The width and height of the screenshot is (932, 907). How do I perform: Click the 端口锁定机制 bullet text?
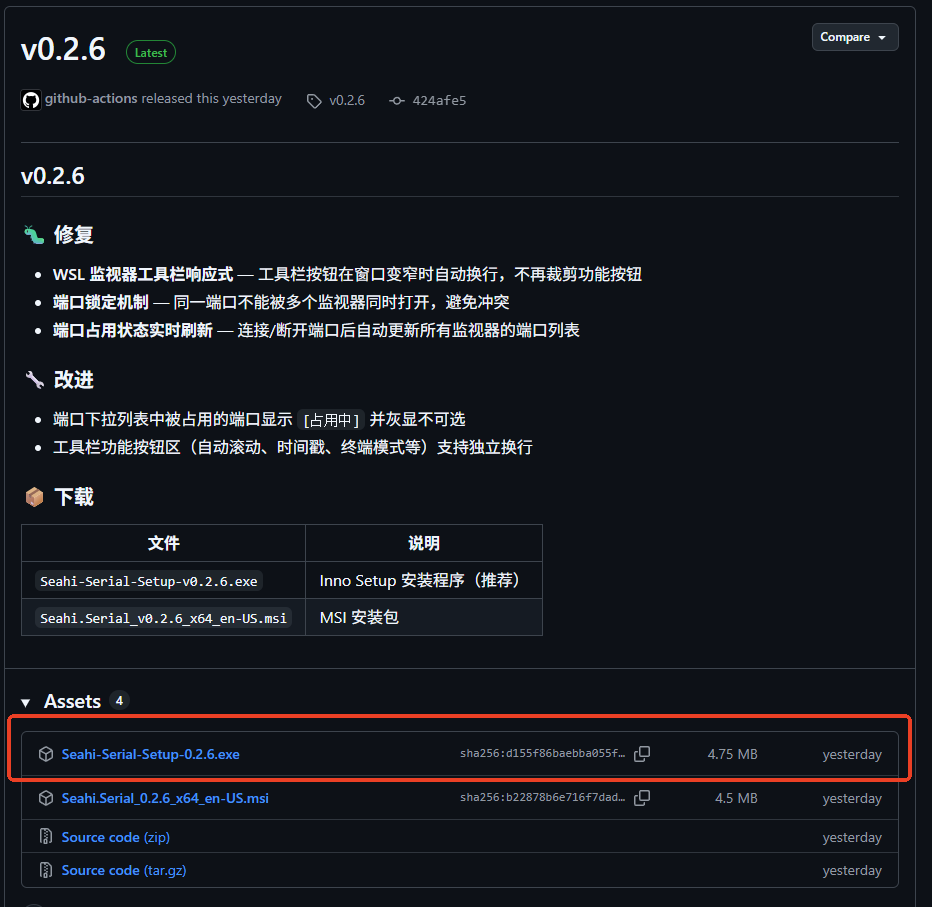(100, 302)
